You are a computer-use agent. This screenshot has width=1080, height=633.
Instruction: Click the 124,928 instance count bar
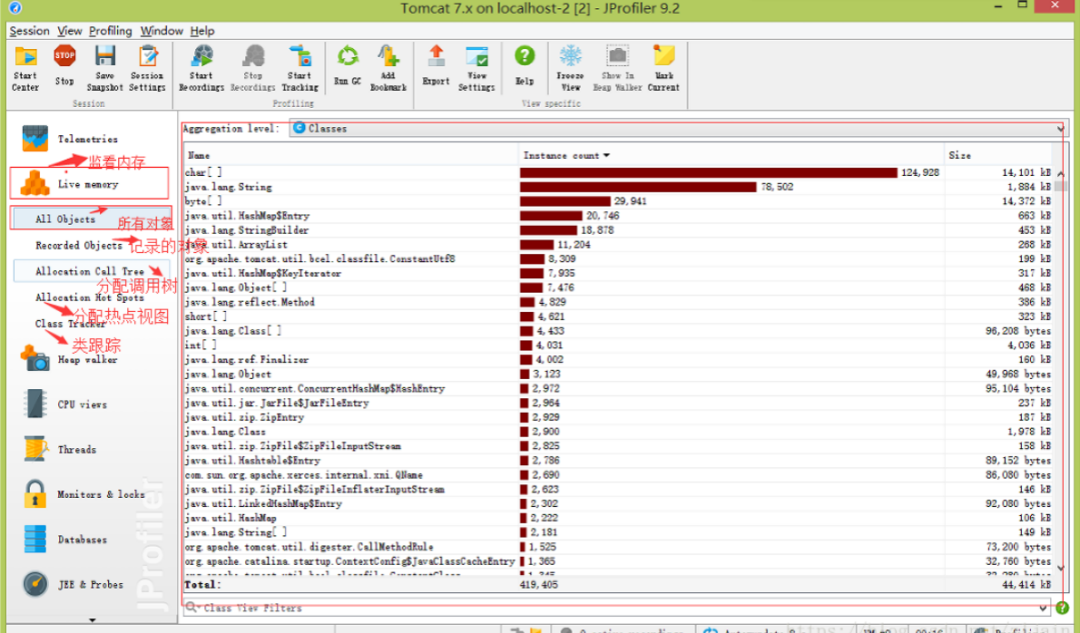tap(709, 172)
